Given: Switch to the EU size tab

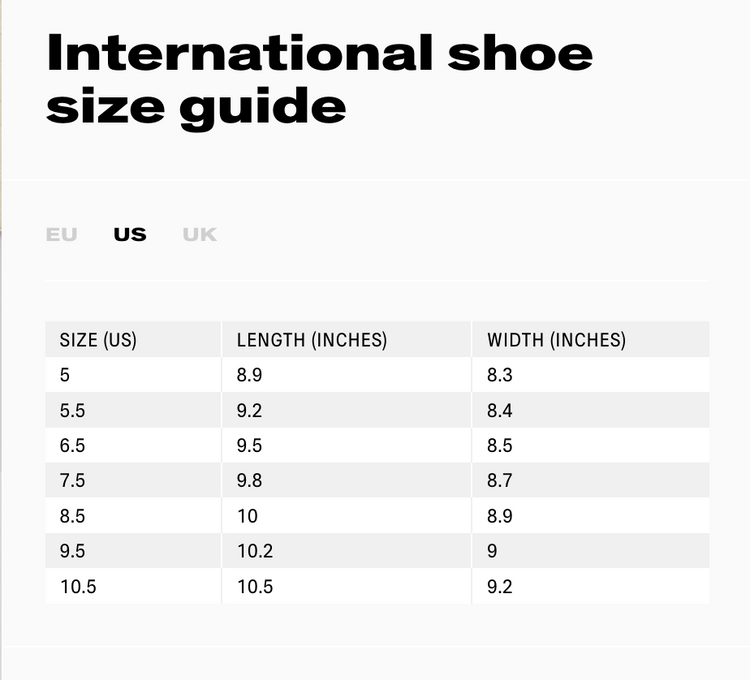Looking at the screenshot, I should tap(61, 235).
